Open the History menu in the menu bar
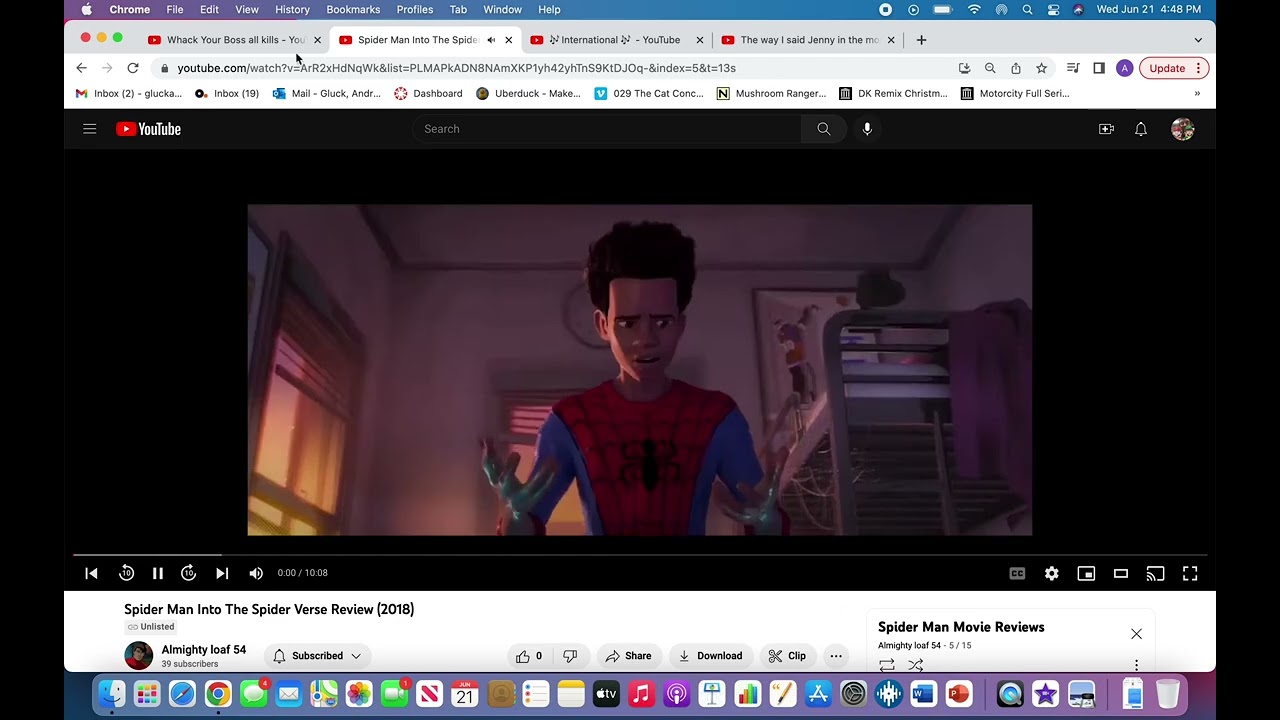 click(292, 10)
